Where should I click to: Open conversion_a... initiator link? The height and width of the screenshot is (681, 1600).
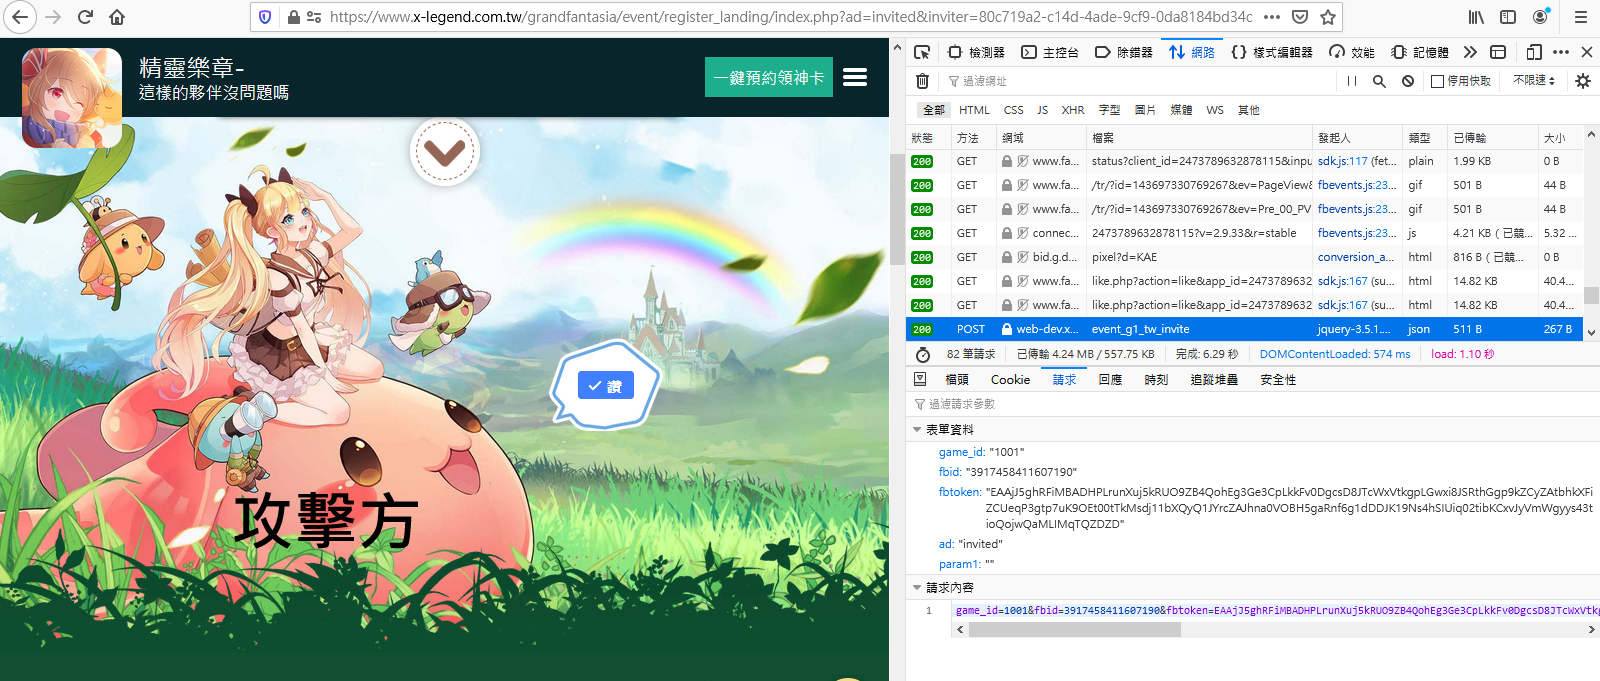1355,257
